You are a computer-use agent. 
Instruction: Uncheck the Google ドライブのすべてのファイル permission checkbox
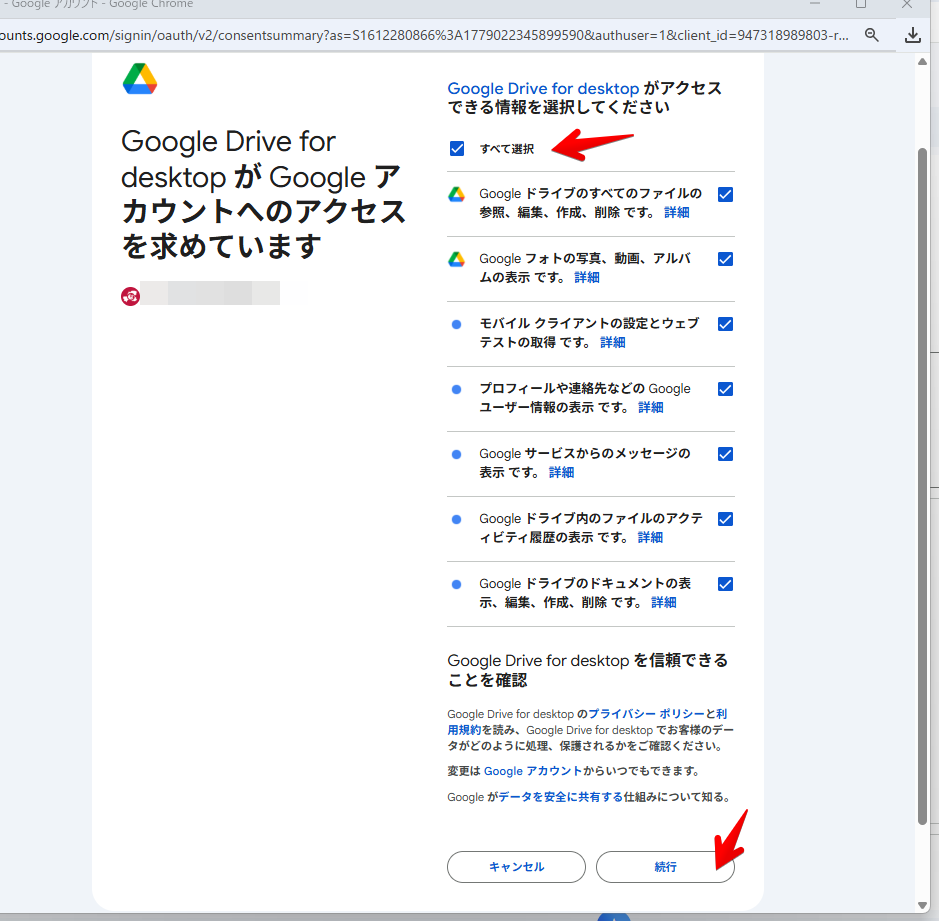[725, 195]
